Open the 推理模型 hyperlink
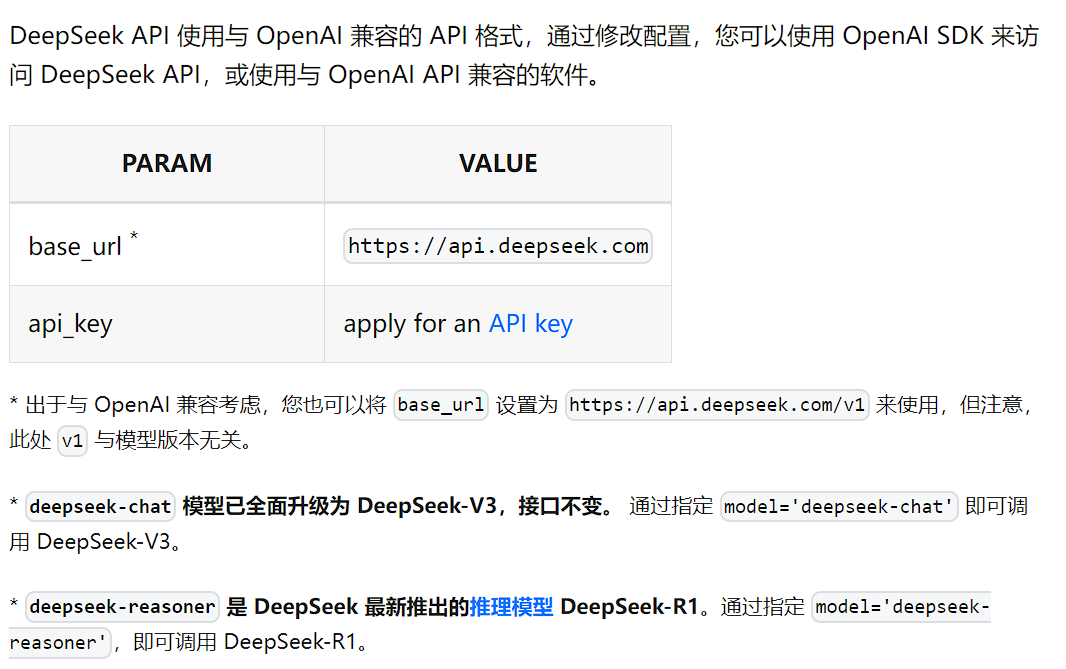This screenshot has height=669, width=1066. pyautogui.click(x=511, y=606)
